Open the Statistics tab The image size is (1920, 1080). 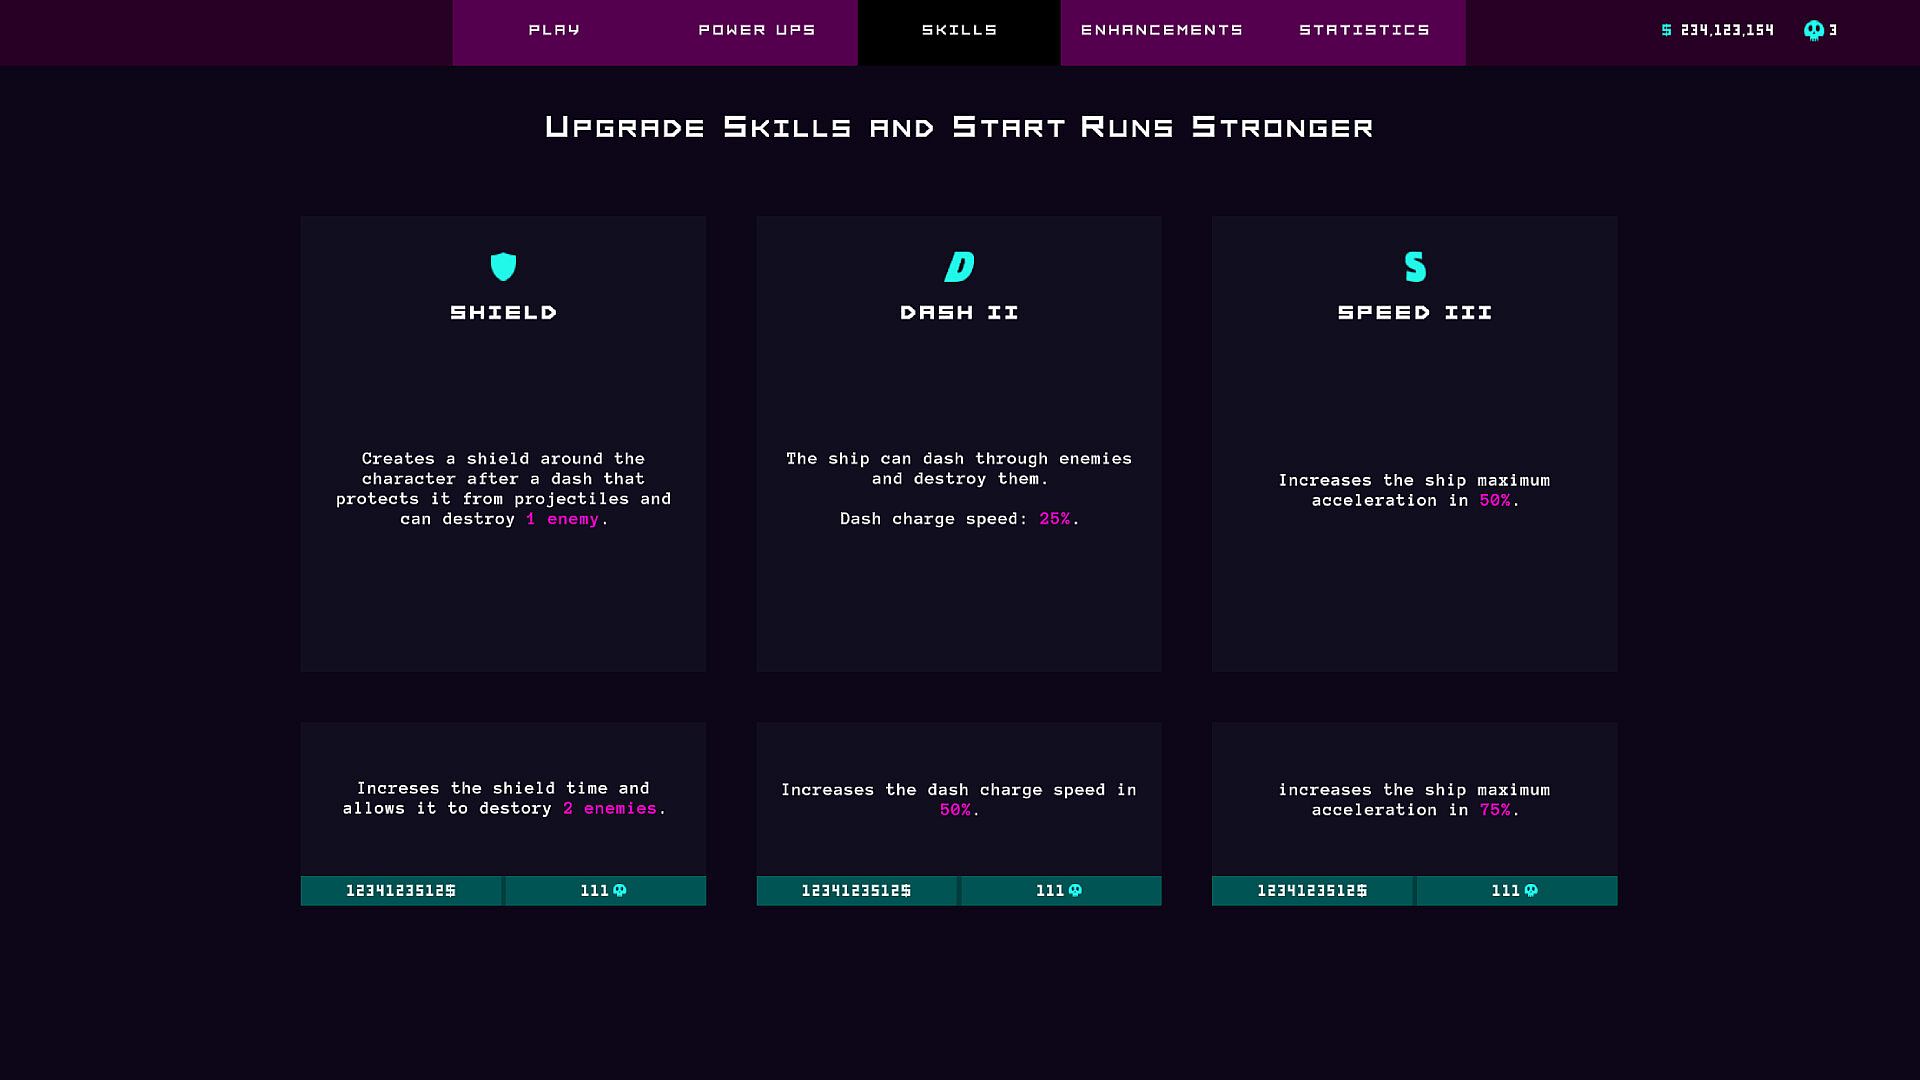click(1364, 30)
